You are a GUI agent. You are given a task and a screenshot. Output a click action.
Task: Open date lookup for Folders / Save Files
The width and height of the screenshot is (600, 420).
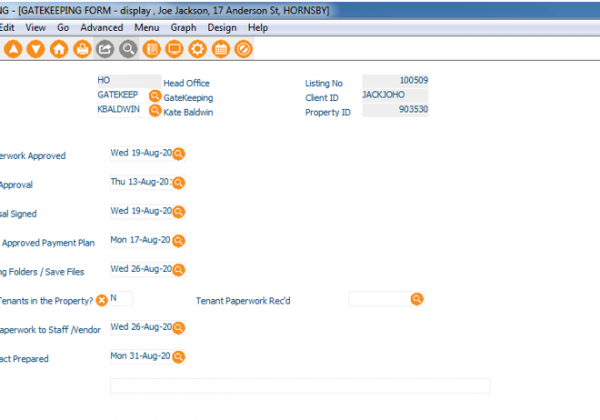(178, 270)
